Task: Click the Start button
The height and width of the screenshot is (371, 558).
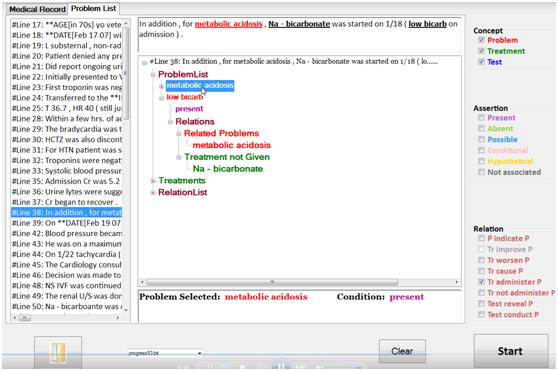Action: tap(511, 351)
